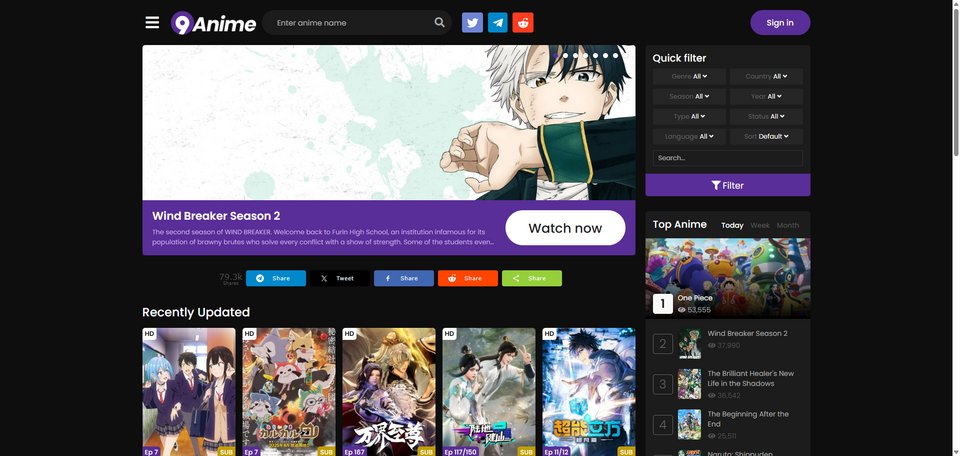Open Wind Breaker Season 2 in Top Anime list
Image resolution: width=960 pixels, height=456 pixels.
[x=748, y=334]
